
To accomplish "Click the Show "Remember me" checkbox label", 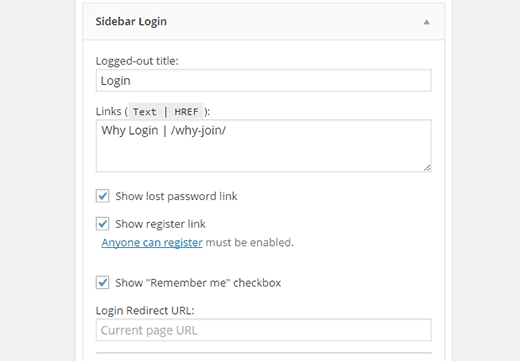I will (198, 283).
